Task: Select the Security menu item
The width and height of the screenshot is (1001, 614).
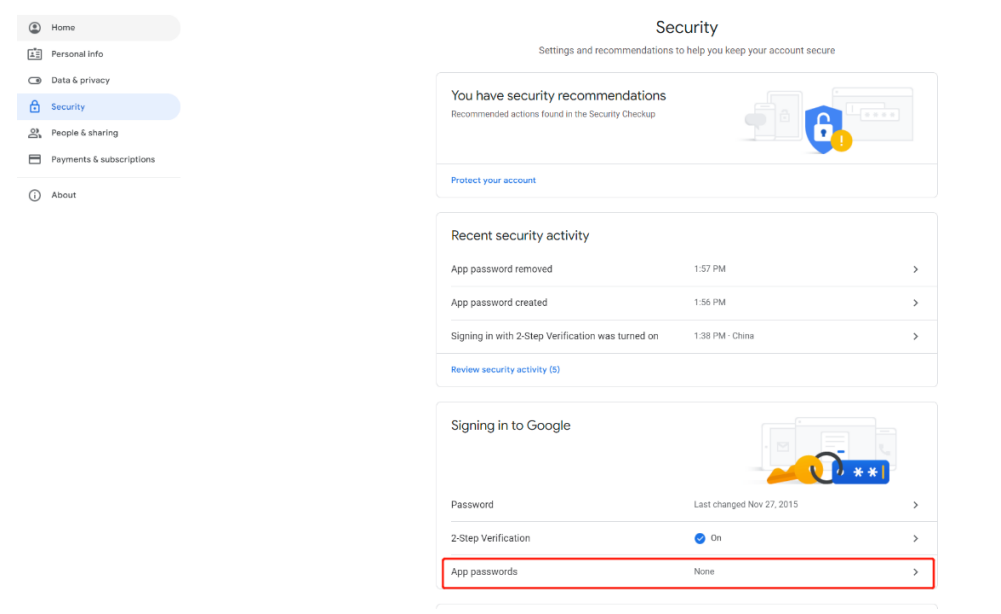Action: coord(98,107)
